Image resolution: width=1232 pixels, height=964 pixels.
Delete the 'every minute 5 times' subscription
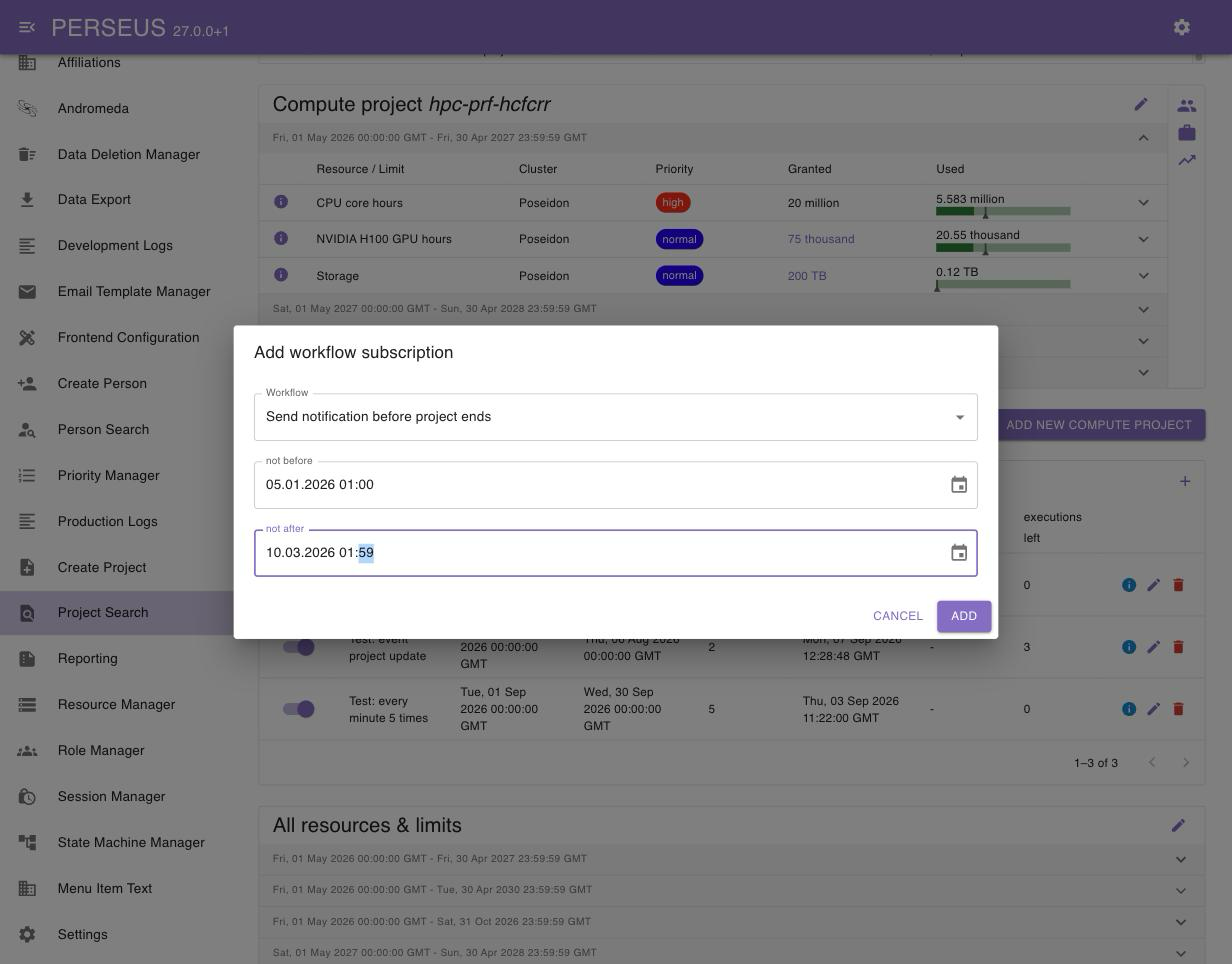[x=1178, y=709]
